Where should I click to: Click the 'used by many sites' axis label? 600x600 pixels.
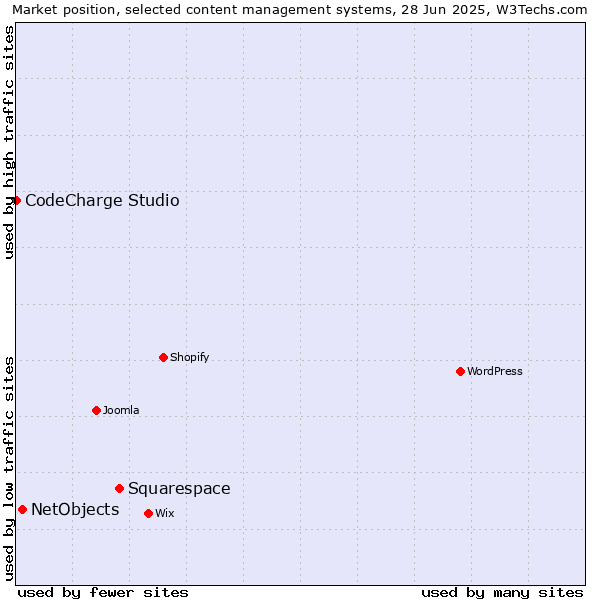(502, 593)
